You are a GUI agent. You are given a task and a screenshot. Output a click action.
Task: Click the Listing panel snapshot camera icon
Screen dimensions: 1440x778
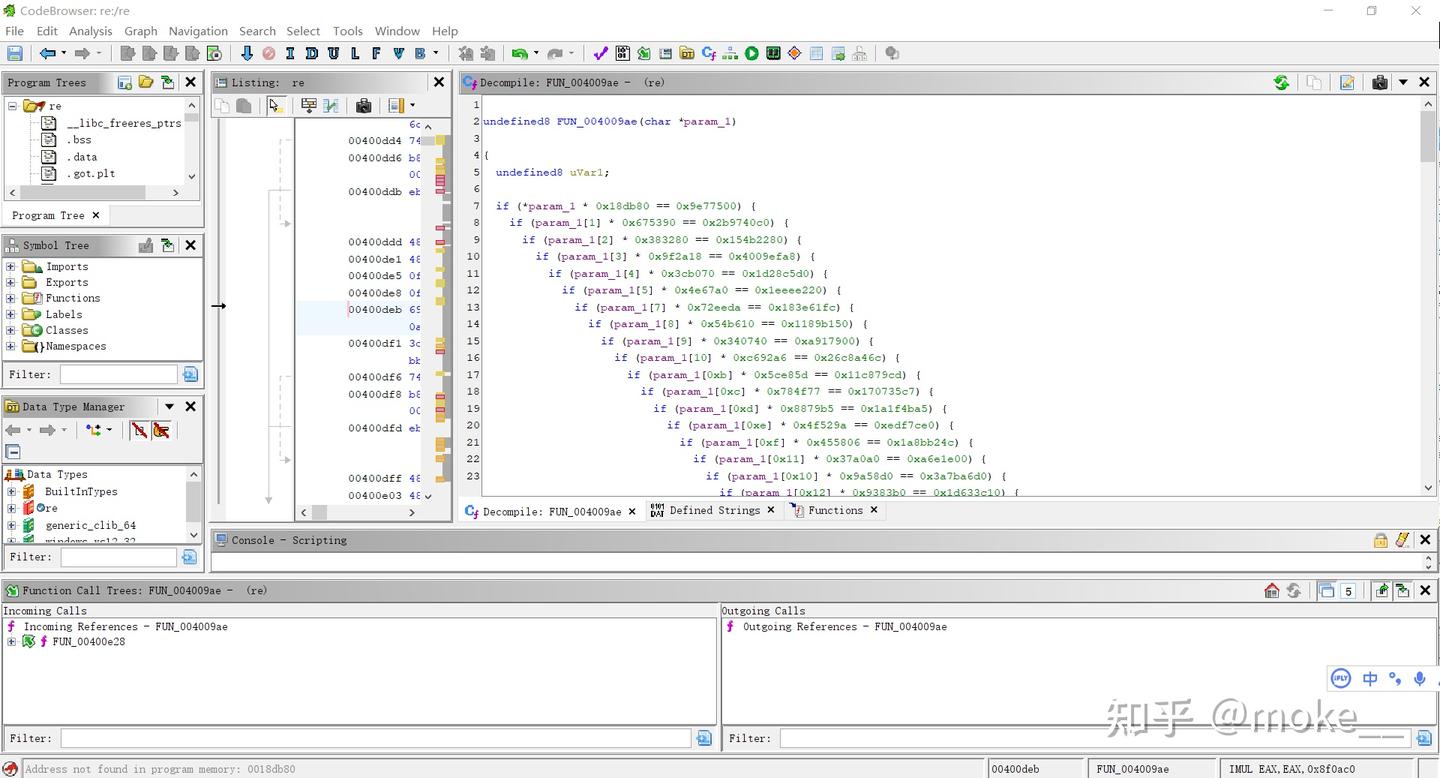363,105
